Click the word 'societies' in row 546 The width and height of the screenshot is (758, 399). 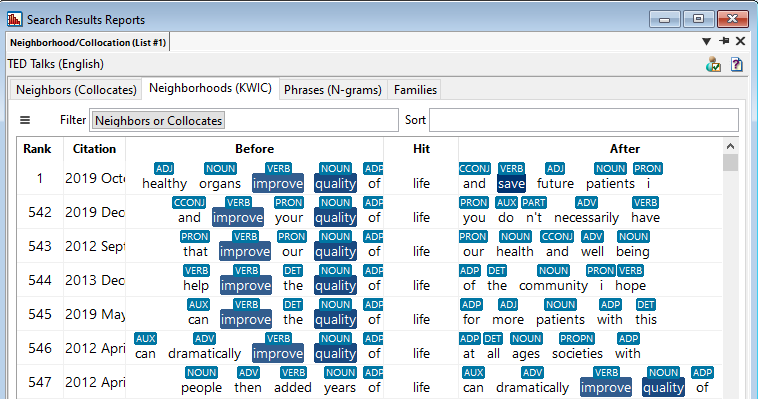577,354
